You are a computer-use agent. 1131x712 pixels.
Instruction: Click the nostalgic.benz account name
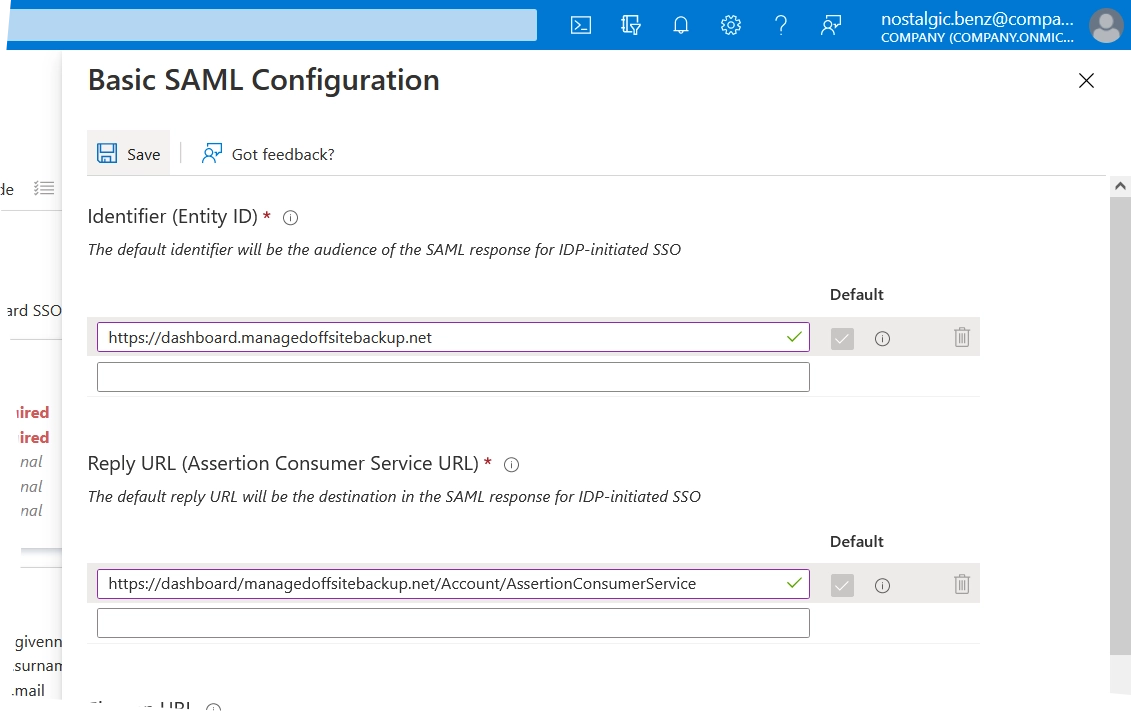point(977,19)
